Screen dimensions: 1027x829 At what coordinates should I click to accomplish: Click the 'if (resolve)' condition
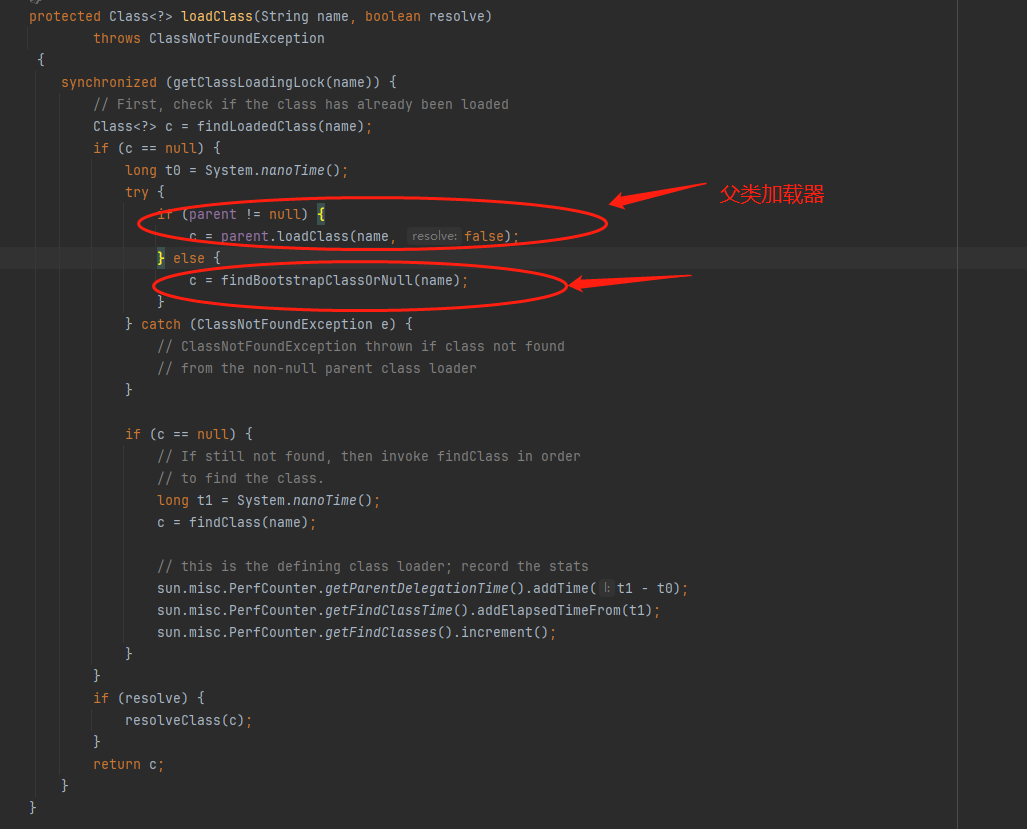(148, 698)
